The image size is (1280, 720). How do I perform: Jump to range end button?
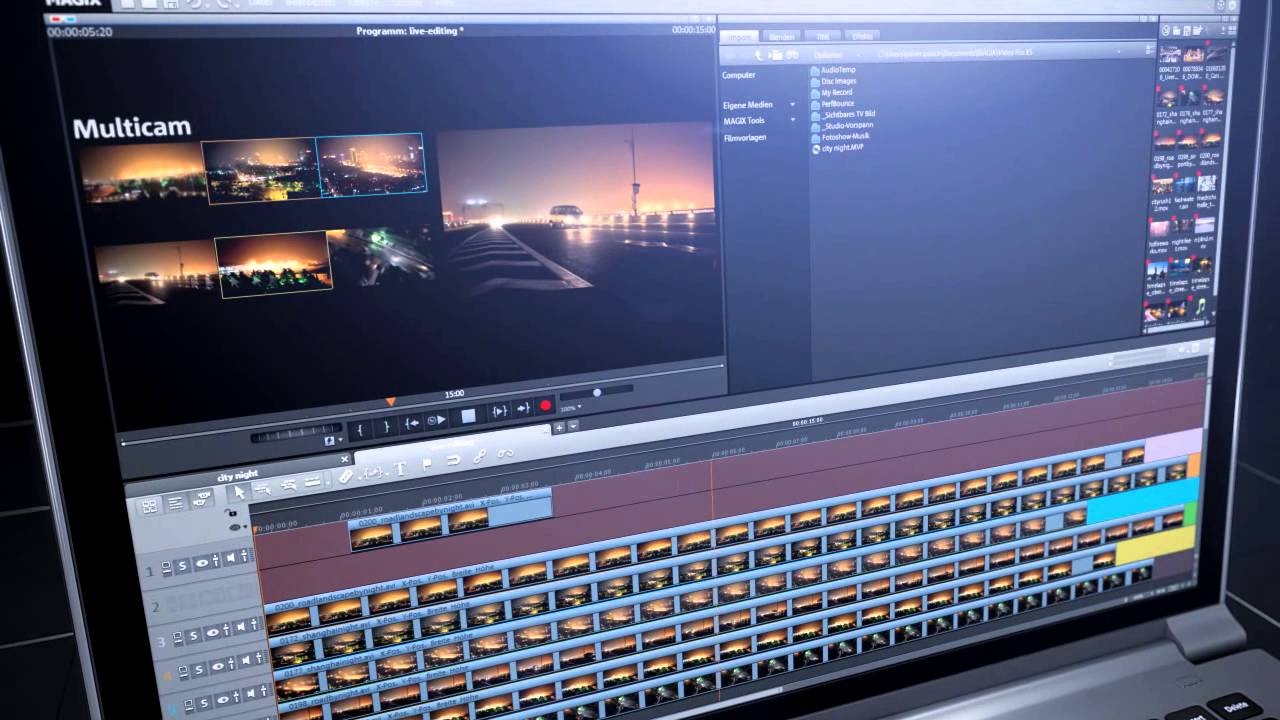click(x=523, y=408)
